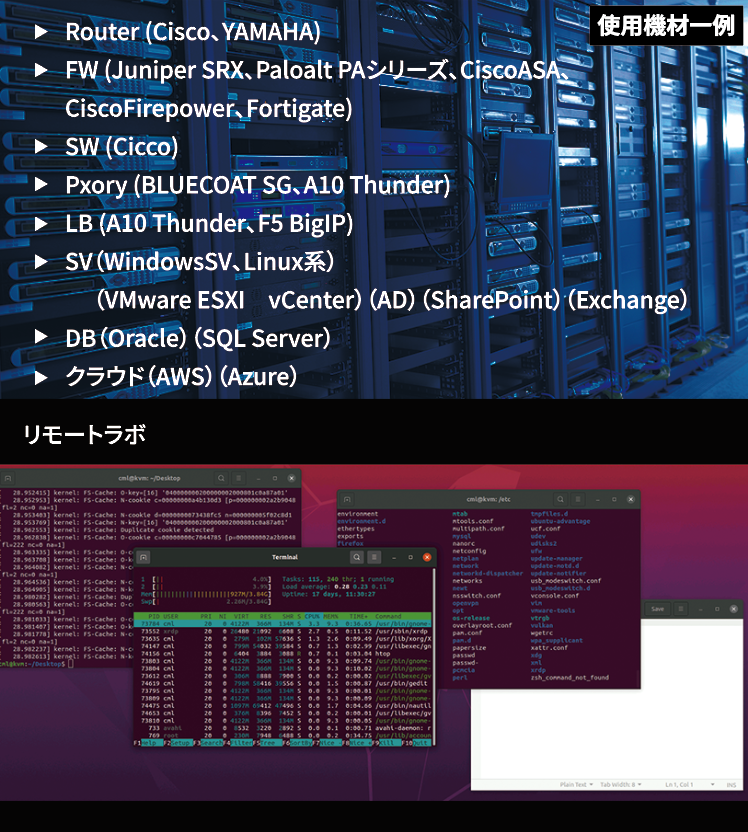Minimize the cml@kvm: /etc terminal window
This screenshot has height=832, width=748.
coord(598,499)
